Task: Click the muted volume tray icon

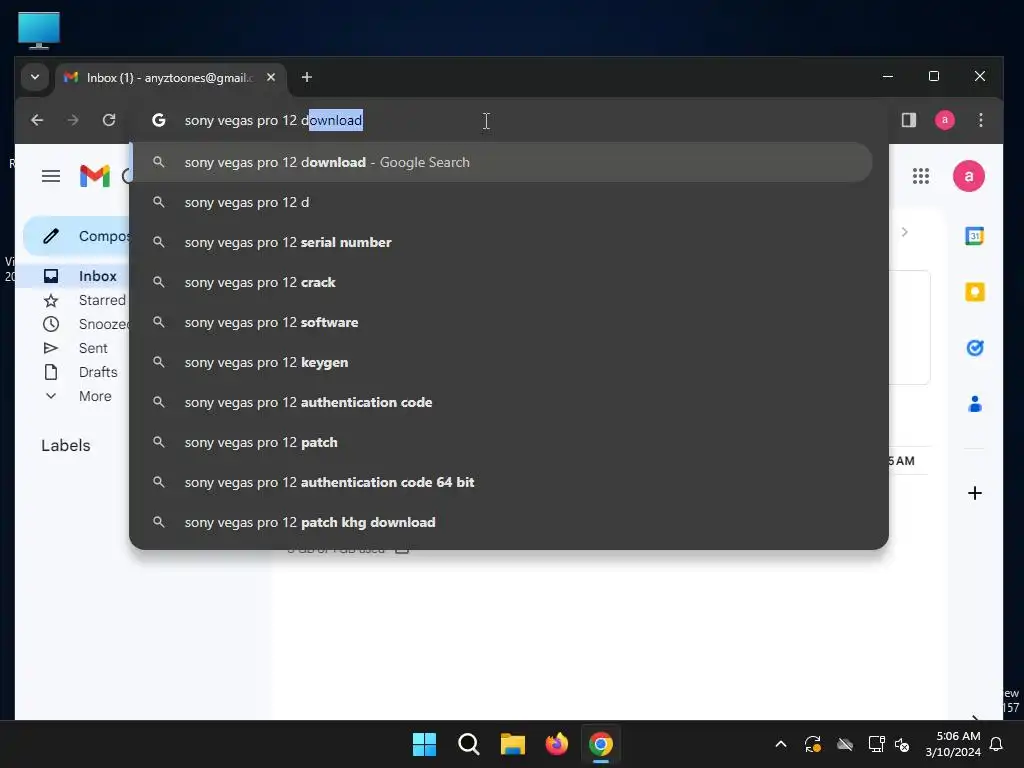Action: tap(902, 744)
